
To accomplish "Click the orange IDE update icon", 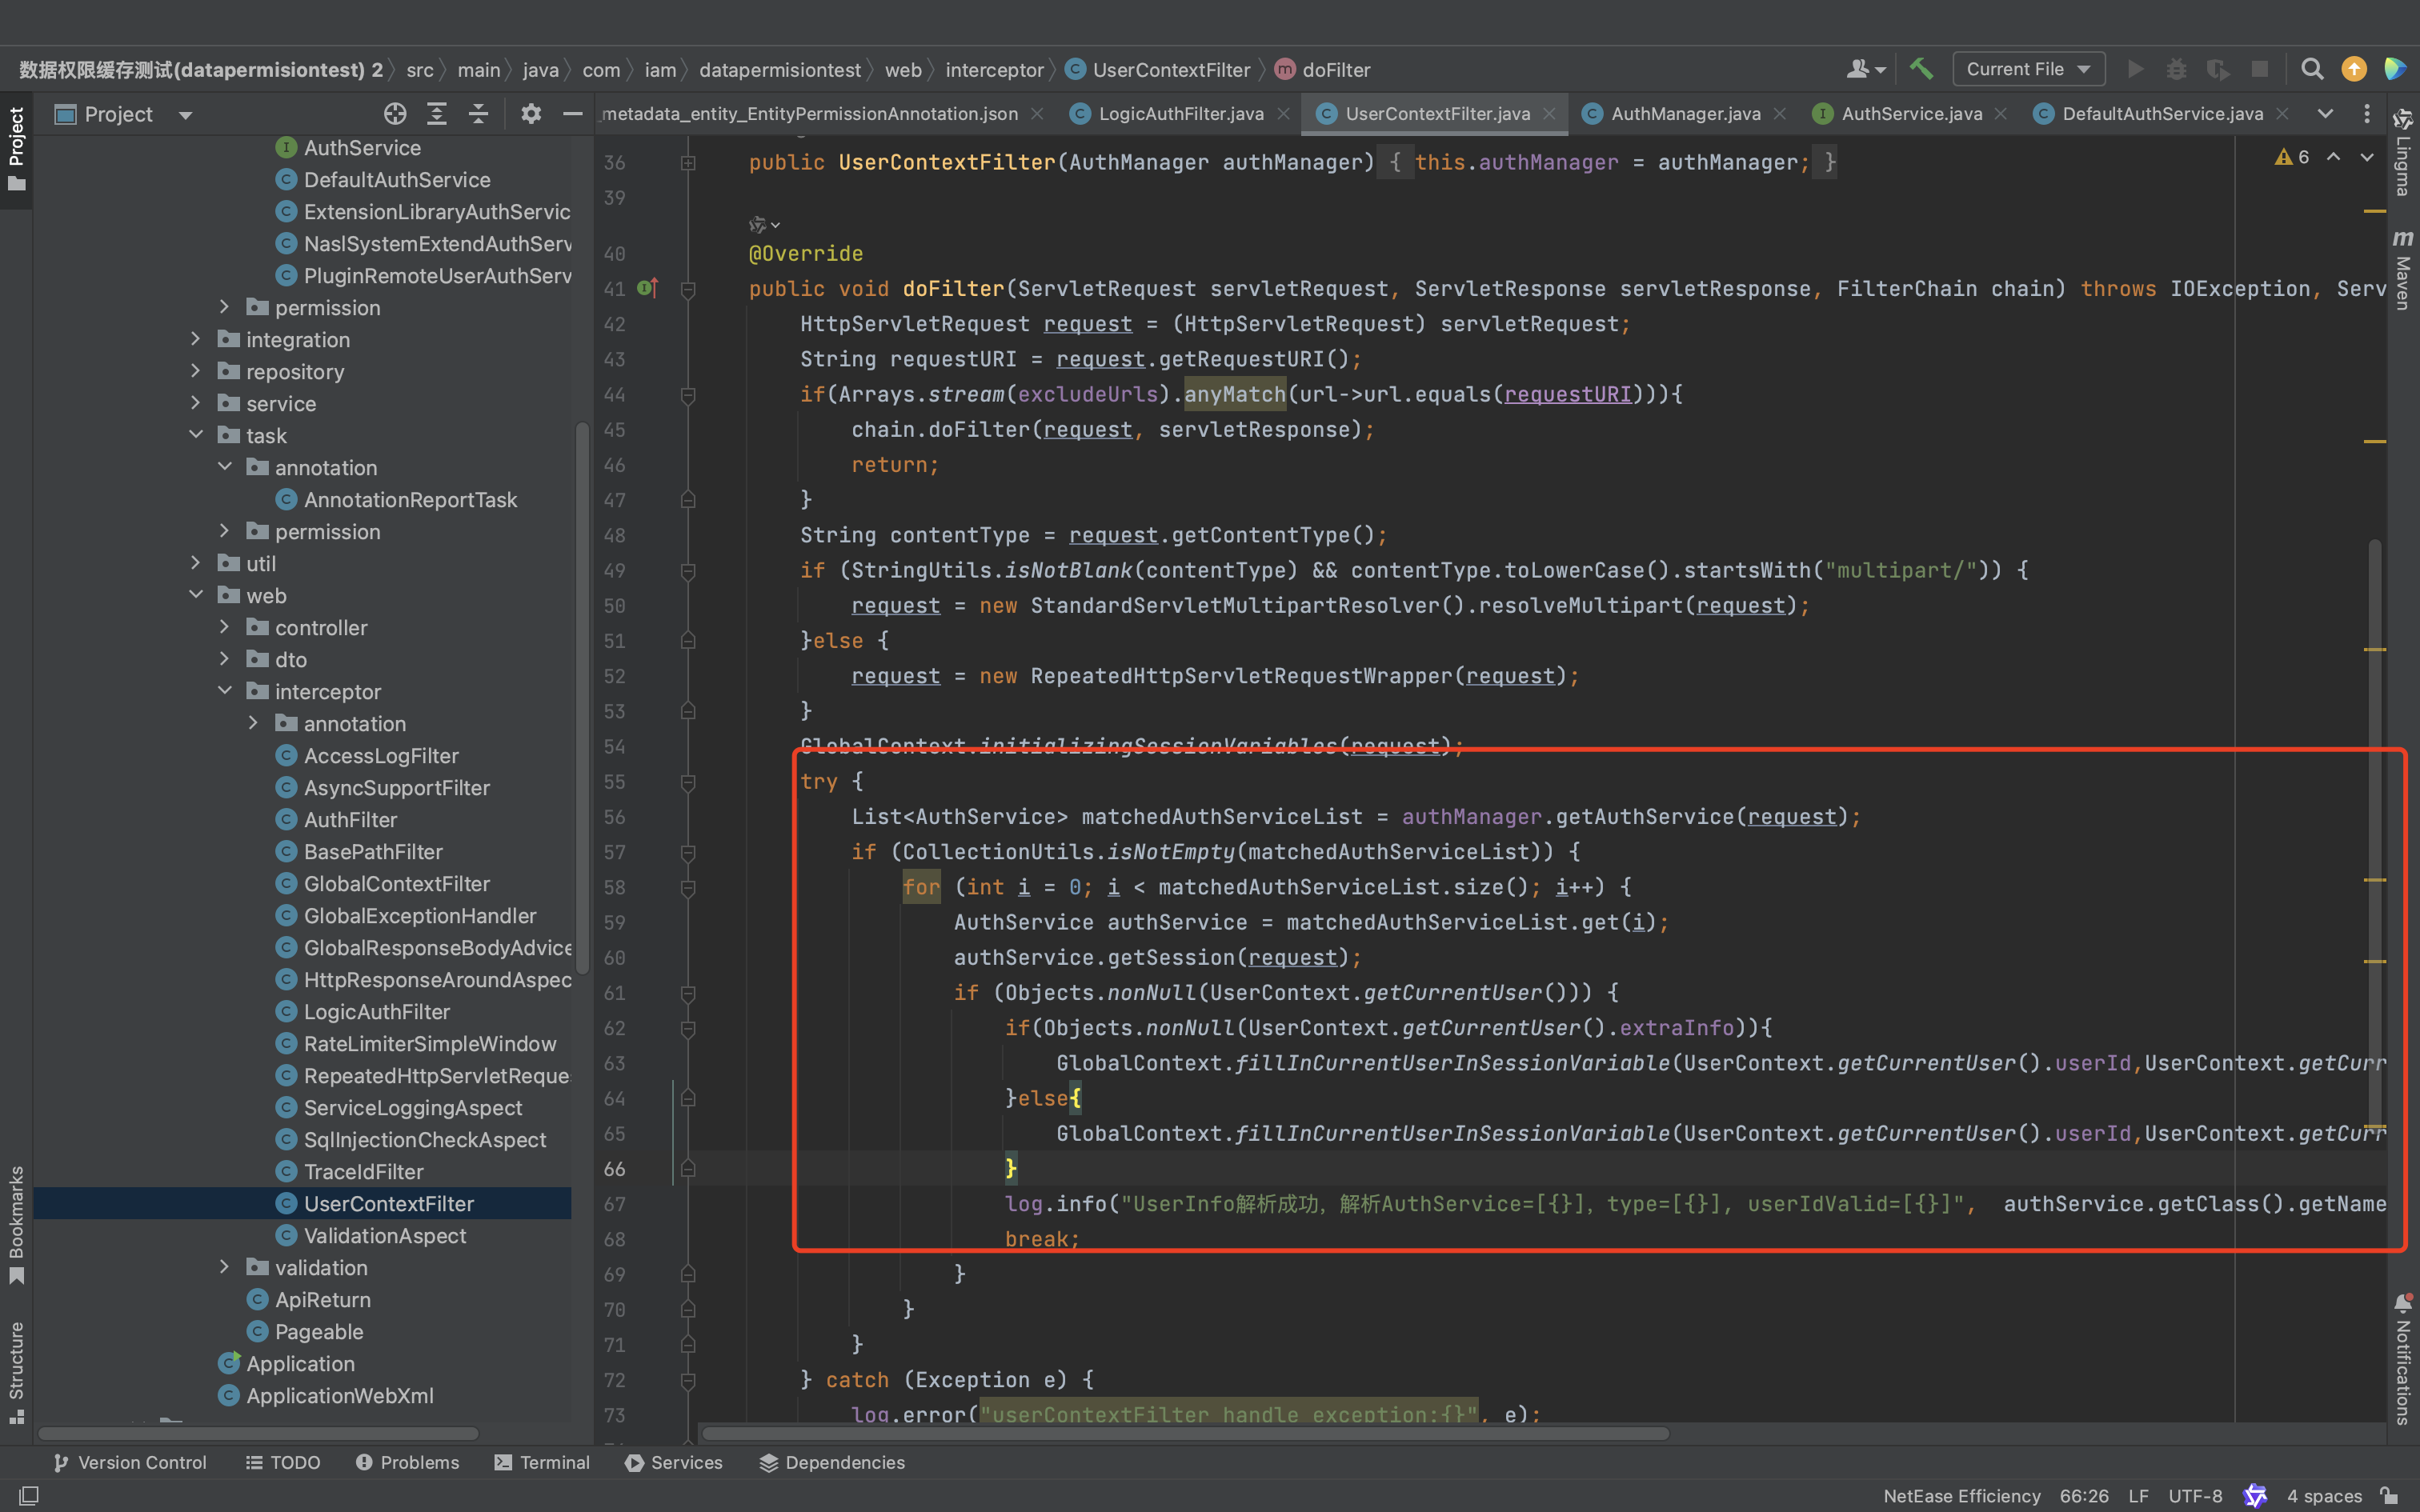I will click(x=2354, y=69).
